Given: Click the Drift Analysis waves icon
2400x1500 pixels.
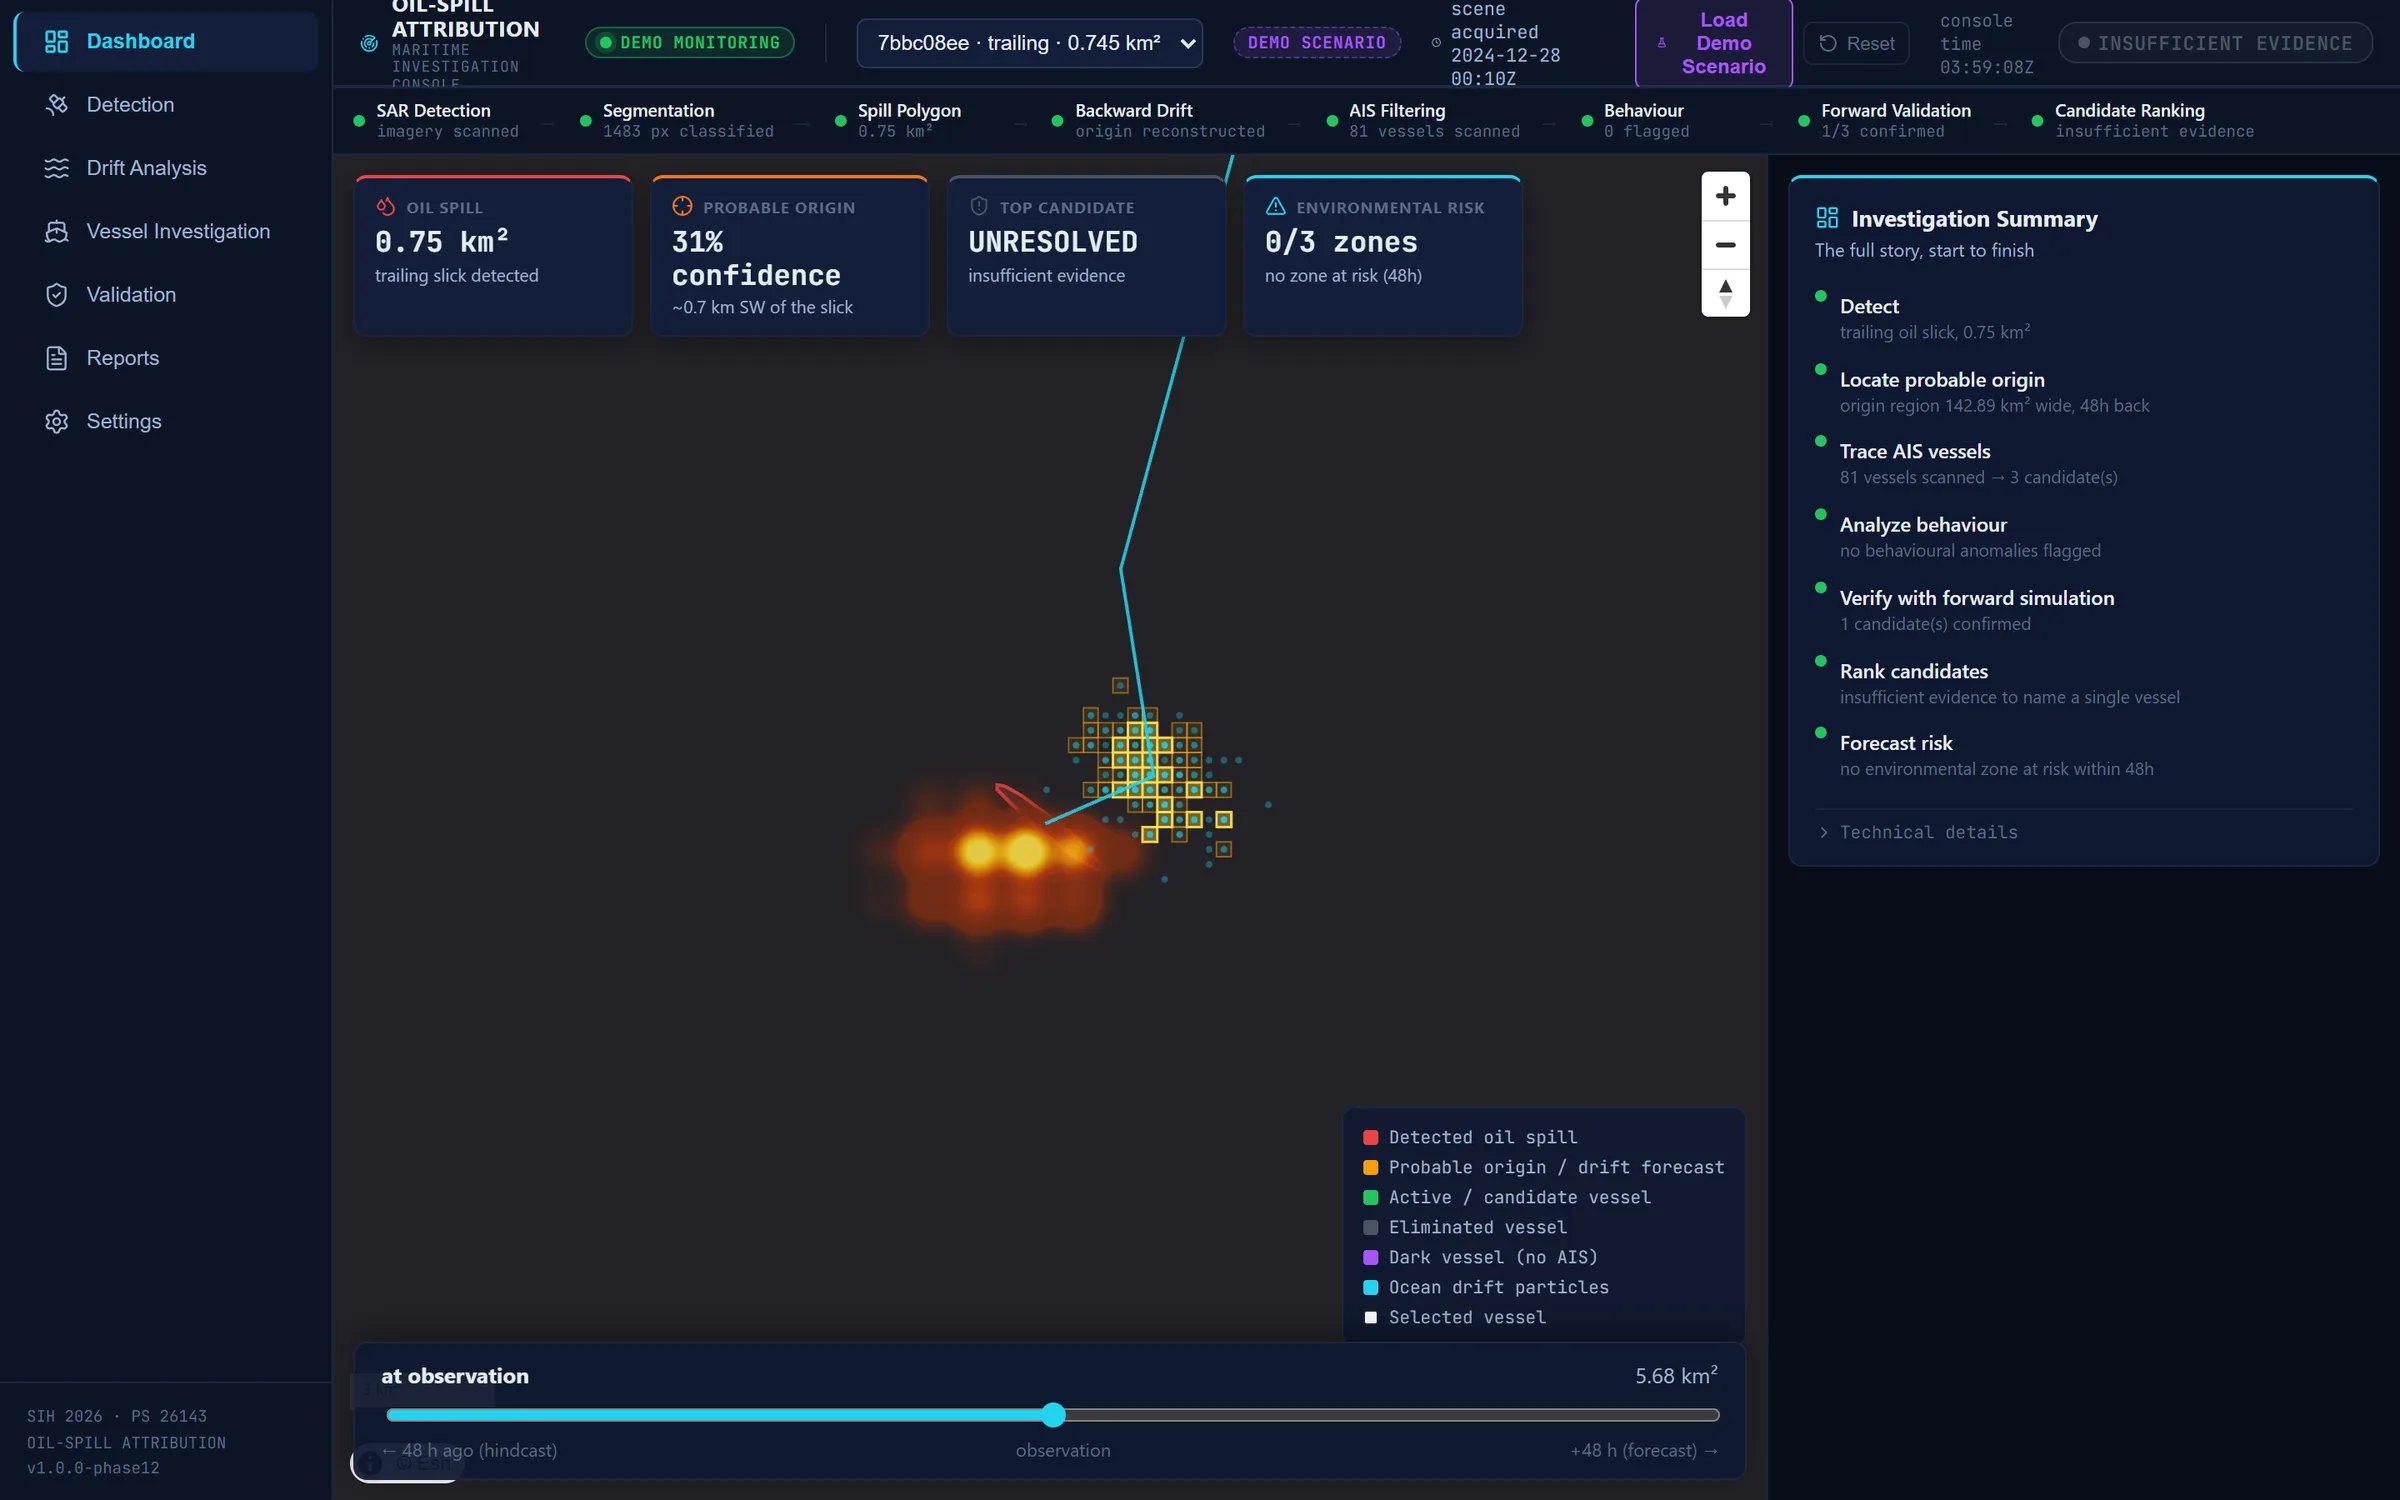Looking at the screenshot, I should point(57,168).
